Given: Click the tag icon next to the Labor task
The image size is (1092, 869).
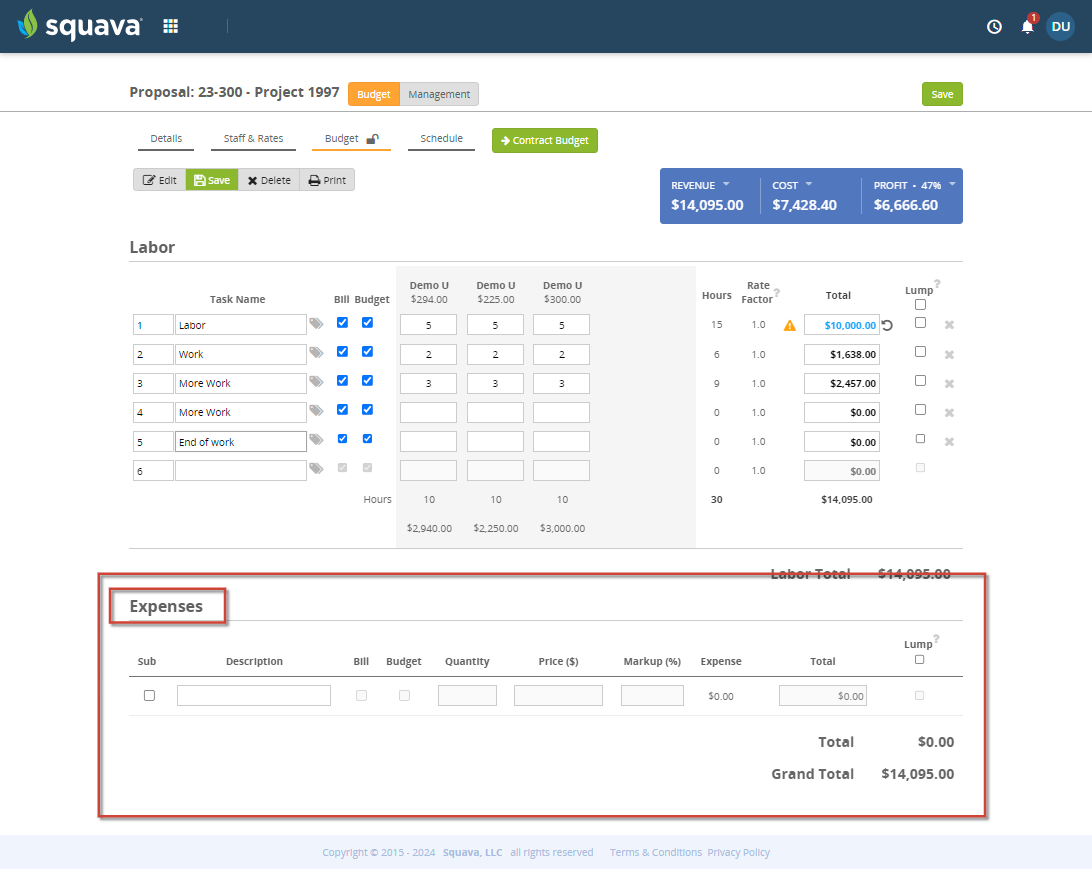Looking at the screenshot, I should point(317,324).
